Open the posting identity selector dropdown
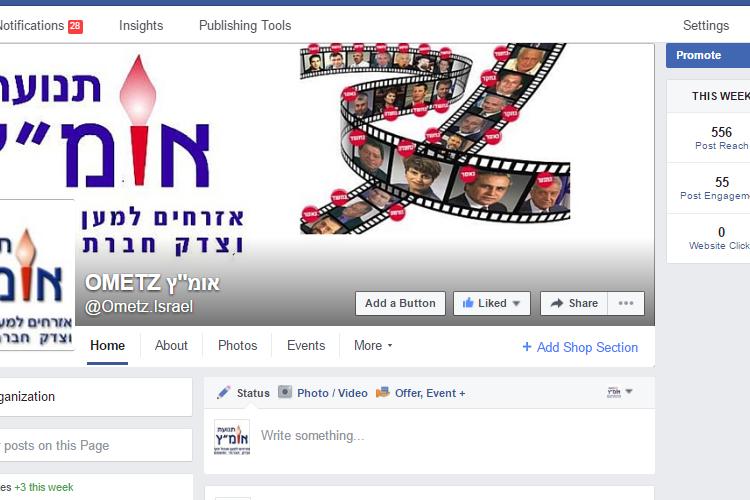This screenshot has height=500, width=750. click(x=620, y=392)
